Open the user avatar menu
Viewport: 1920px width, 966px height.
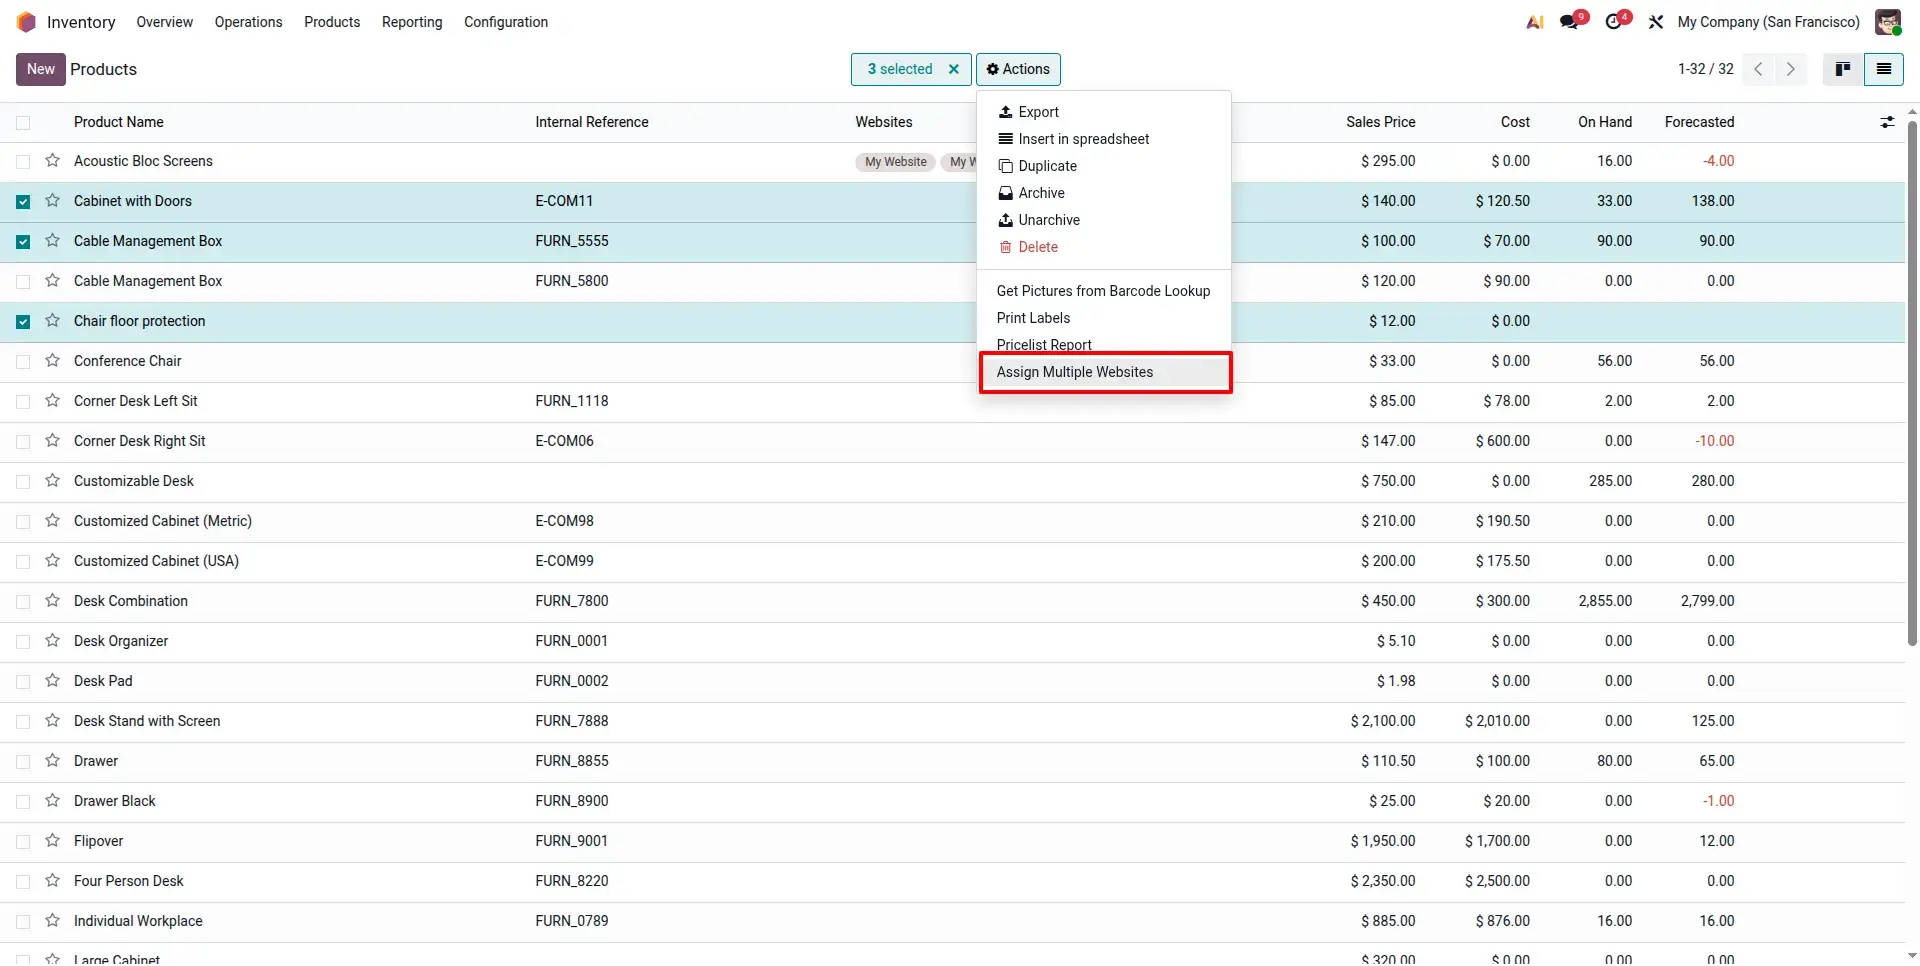click(x=1888, y=22)
